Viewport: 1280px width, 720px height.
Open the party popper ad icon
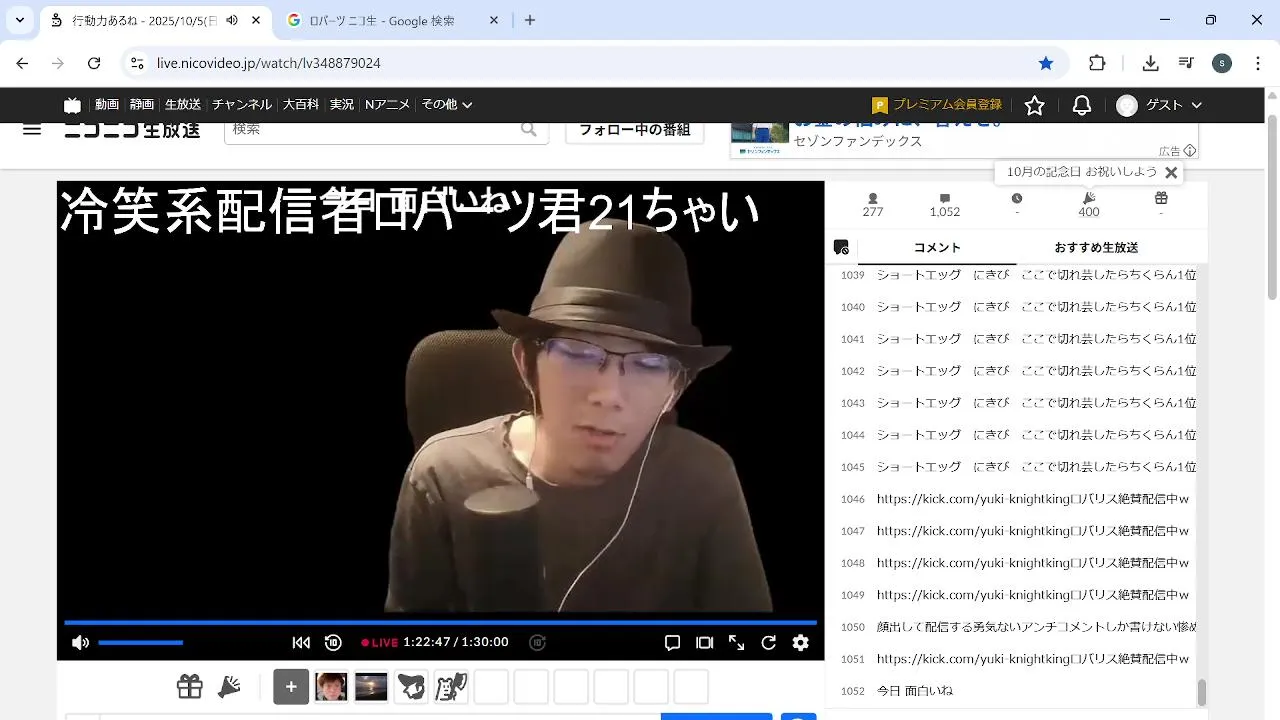tap(230, 687)
